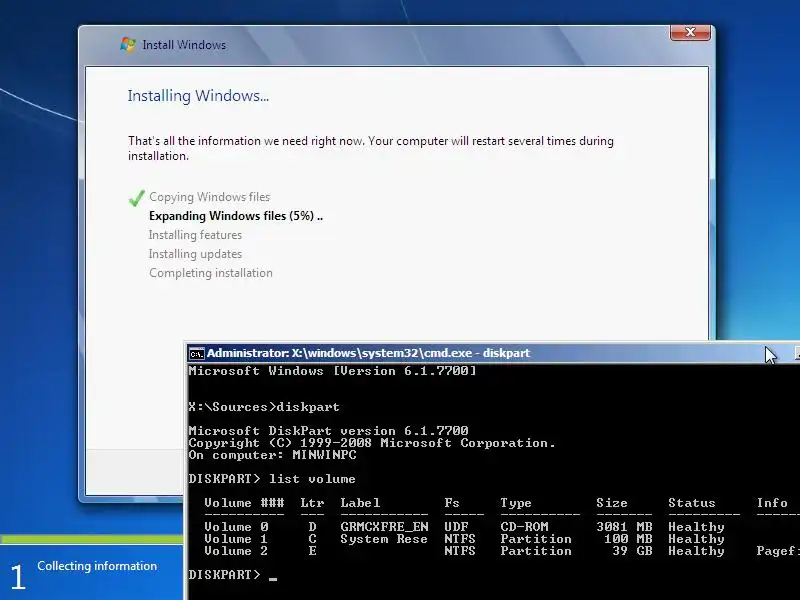Click the cmd.exe icon in console title bar

tap(196, 353)
